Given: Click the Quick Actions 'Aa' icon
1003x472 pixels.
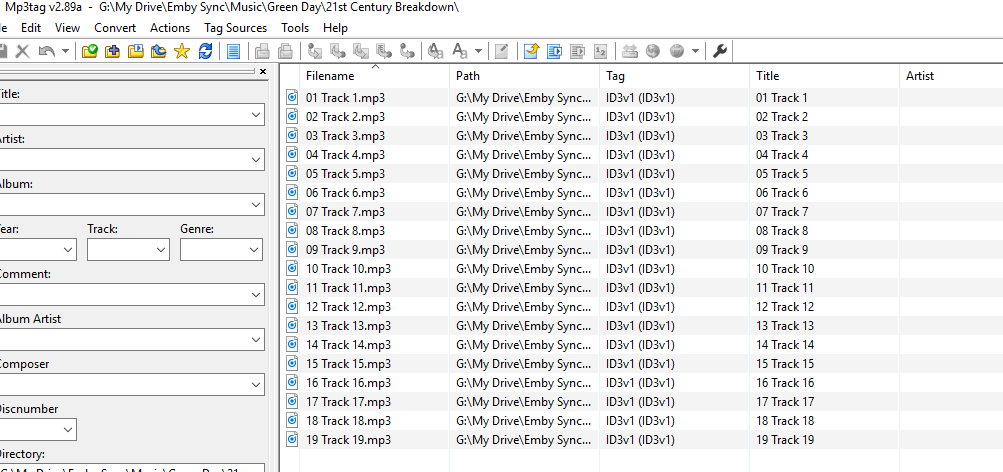Looking at the screenshot, I should 460,51.
